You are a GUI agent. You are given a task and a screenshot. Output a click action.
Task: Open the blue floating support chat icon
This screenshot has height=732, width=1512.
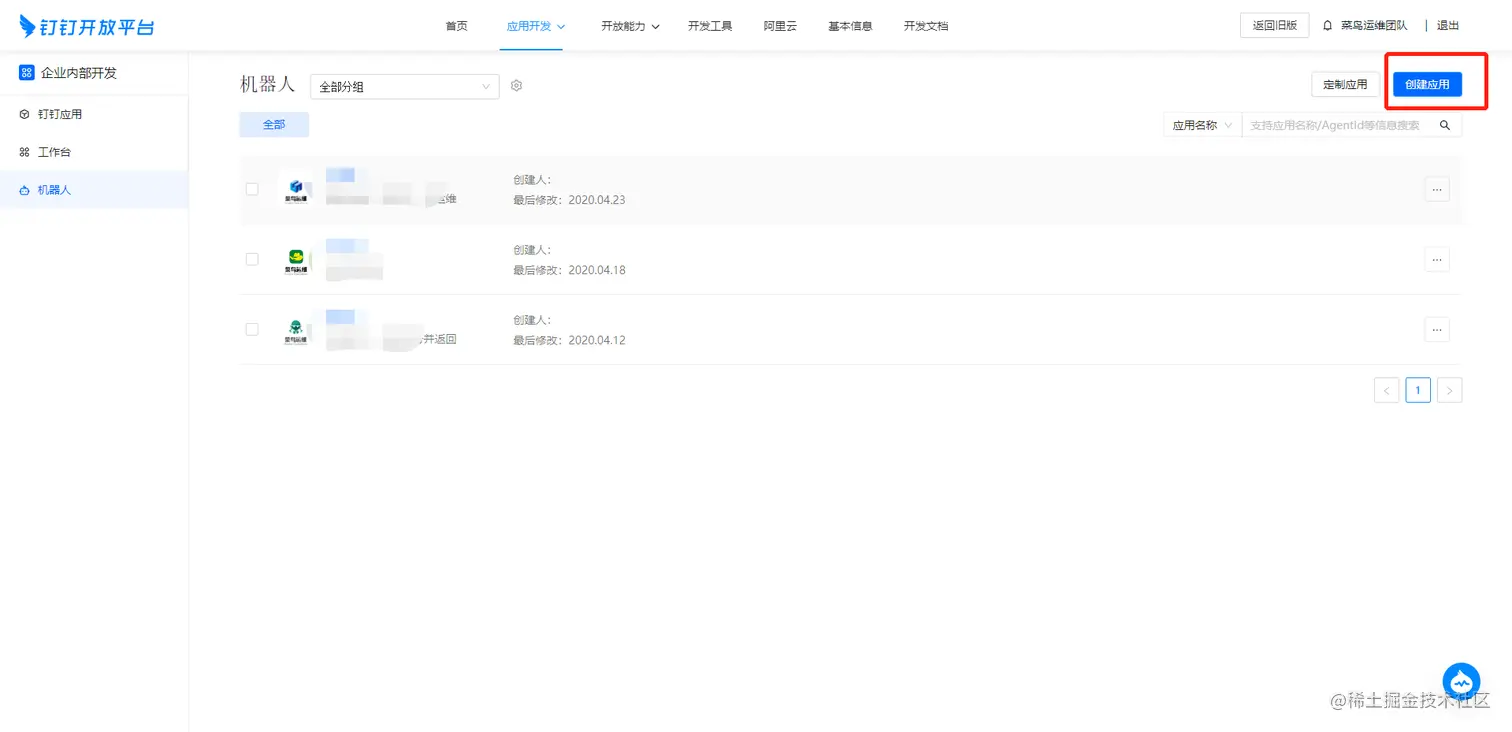coord(1461,681)
